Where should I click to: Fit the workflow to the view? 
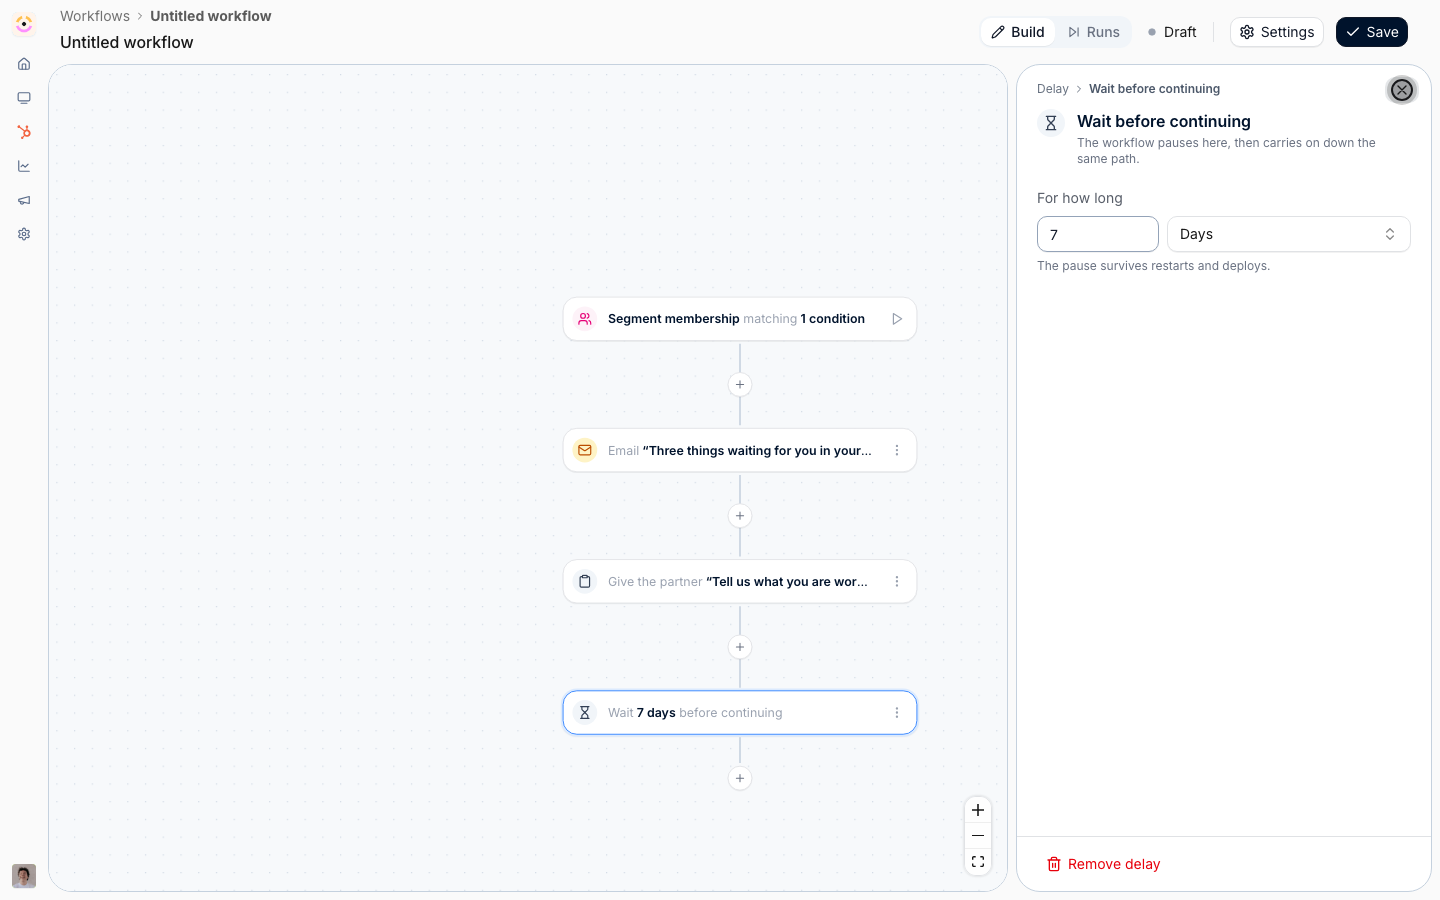coord(978,862)
